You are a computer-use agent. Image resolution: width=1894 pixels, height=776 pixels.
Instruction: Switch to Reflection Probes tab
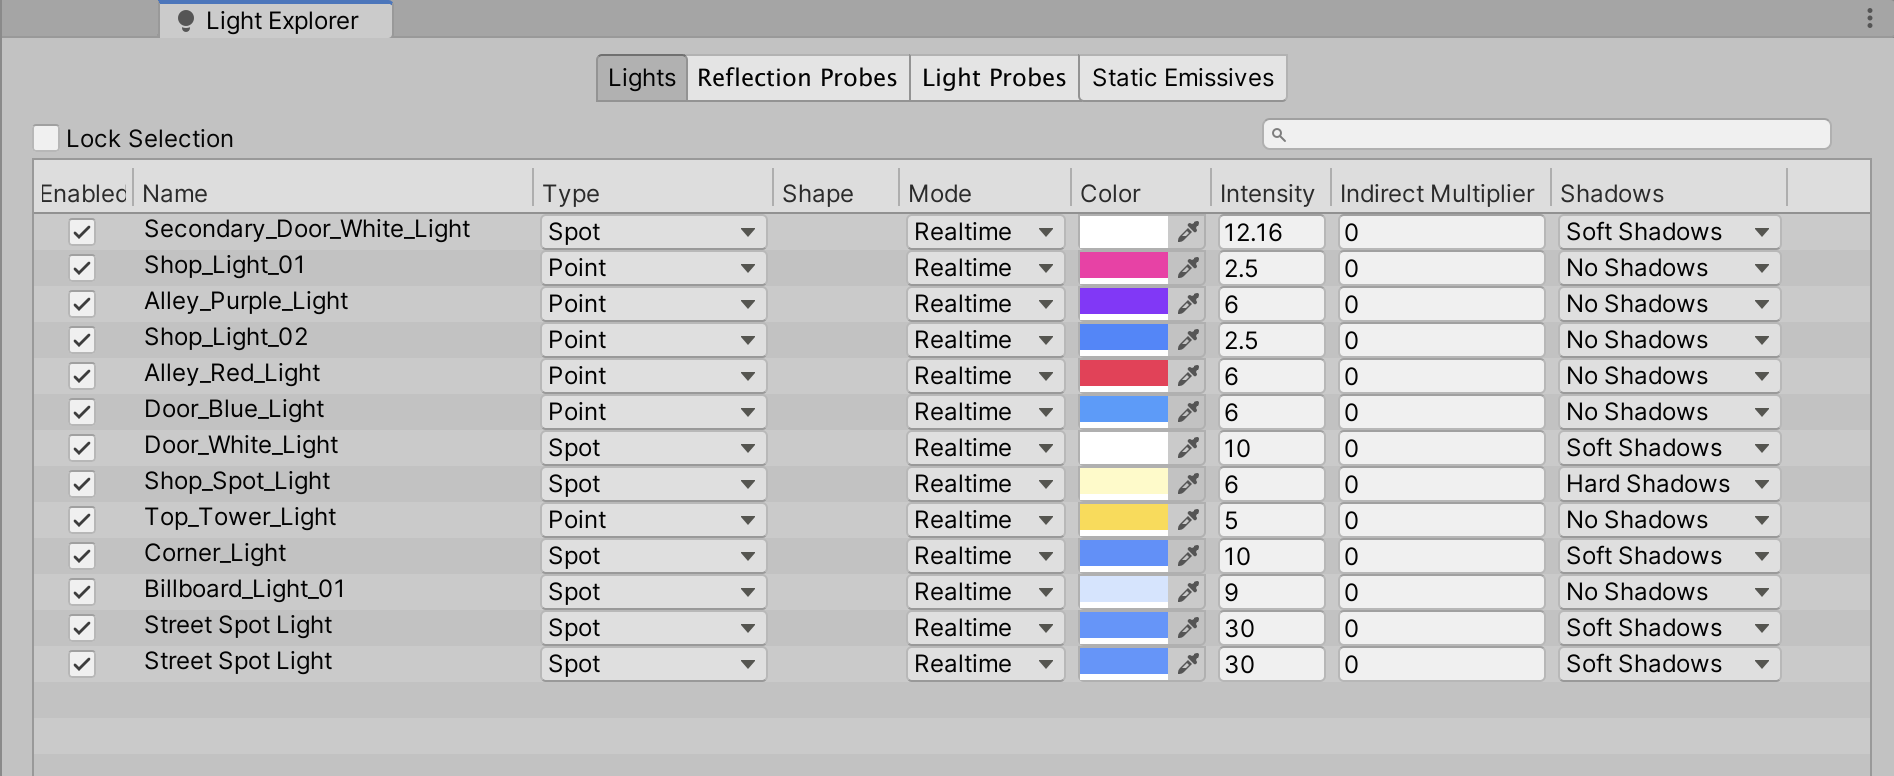coord(797,78)
